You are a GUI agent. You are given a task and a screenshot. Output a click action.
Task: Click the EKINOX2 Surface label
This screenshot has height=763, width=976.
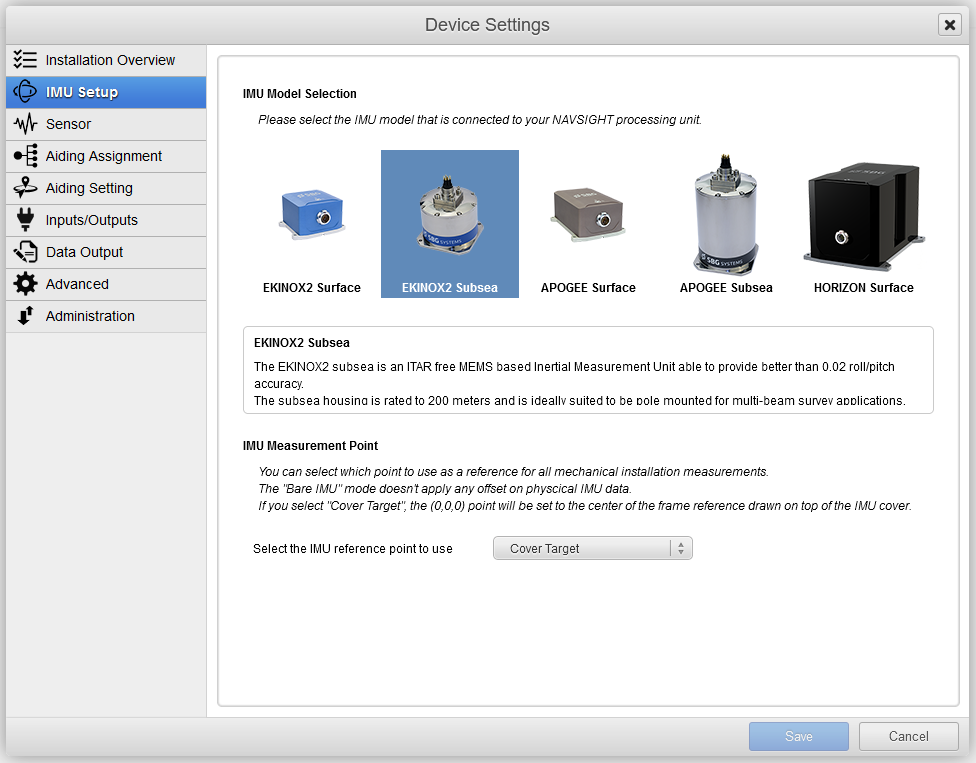[x=312, y=288]
